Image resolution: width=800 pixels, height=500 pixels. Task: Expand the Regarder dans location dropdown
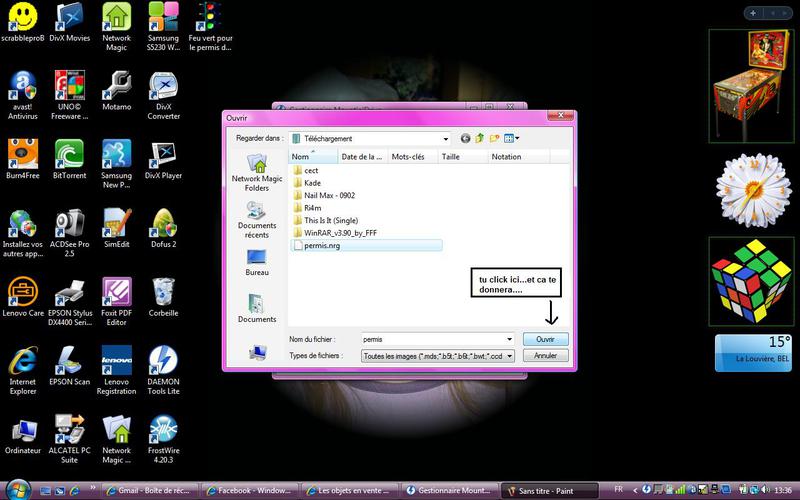[444, 138]
